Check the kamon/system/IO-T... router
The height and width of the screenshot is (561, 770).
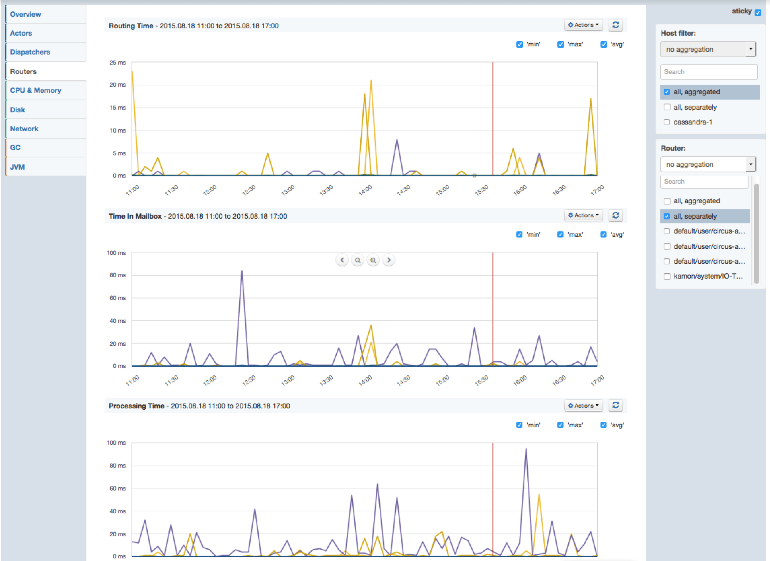click(x=667, y=276)
